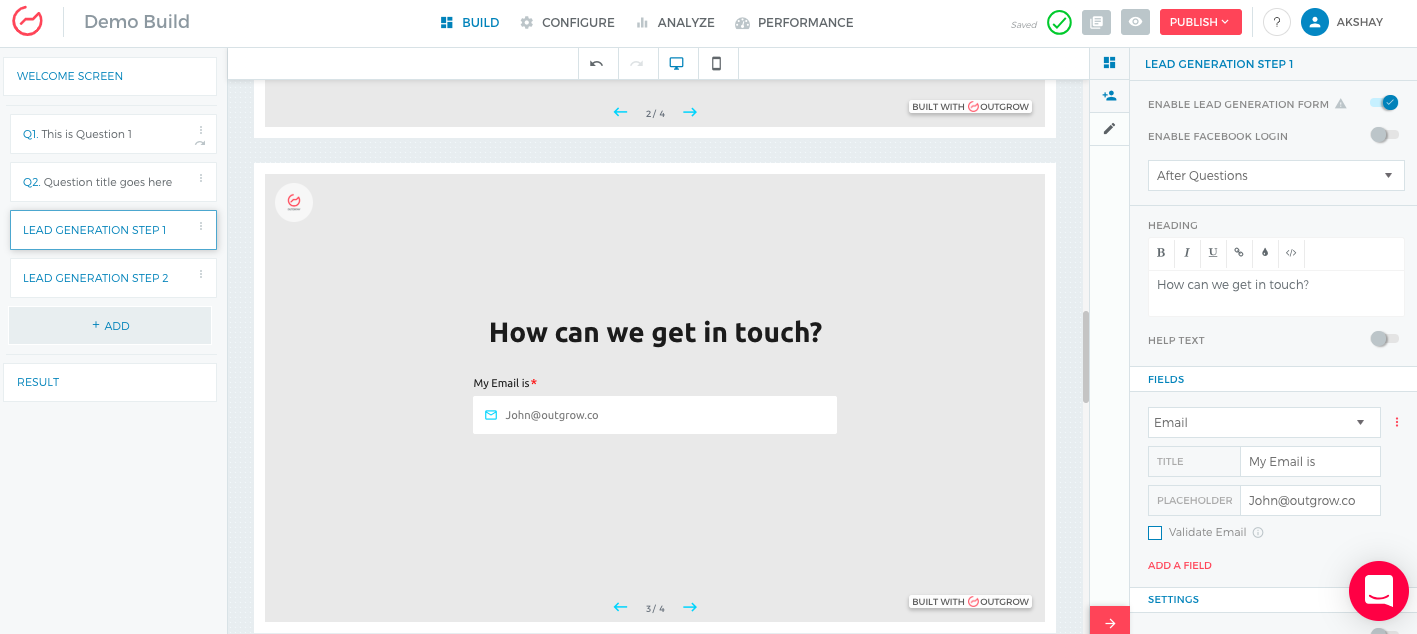Click Validate Email info icon
Screen dimensions: 1417x634
click(1258, 533)
